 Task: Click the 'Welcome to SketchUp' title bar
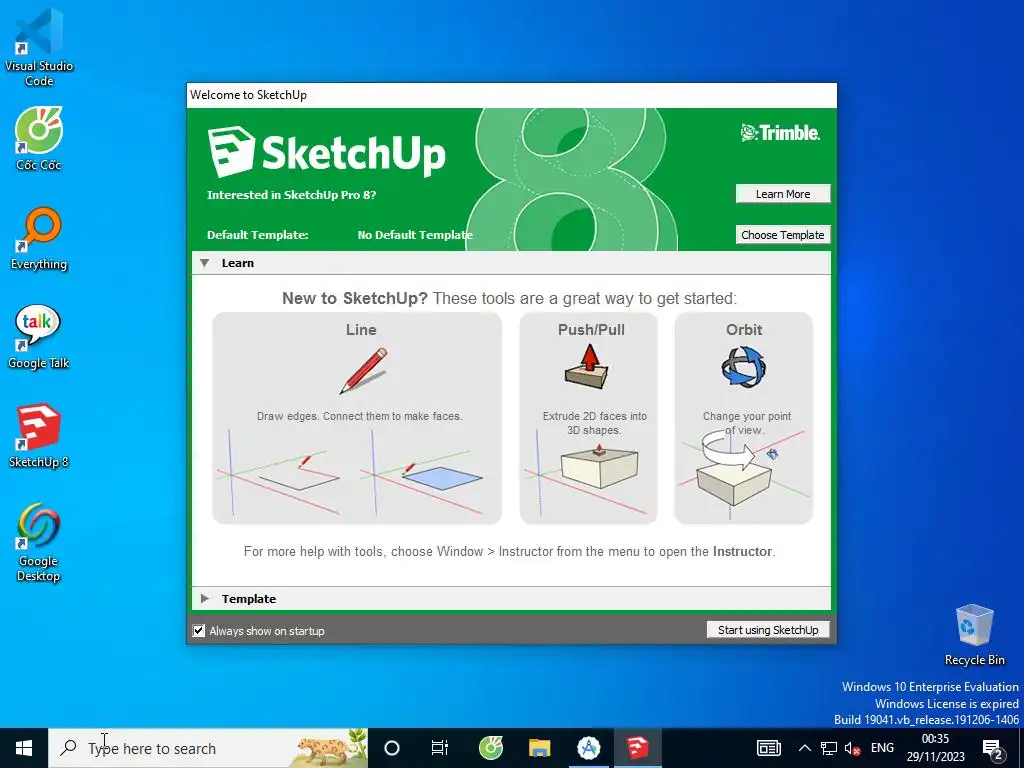coord(511,95)
